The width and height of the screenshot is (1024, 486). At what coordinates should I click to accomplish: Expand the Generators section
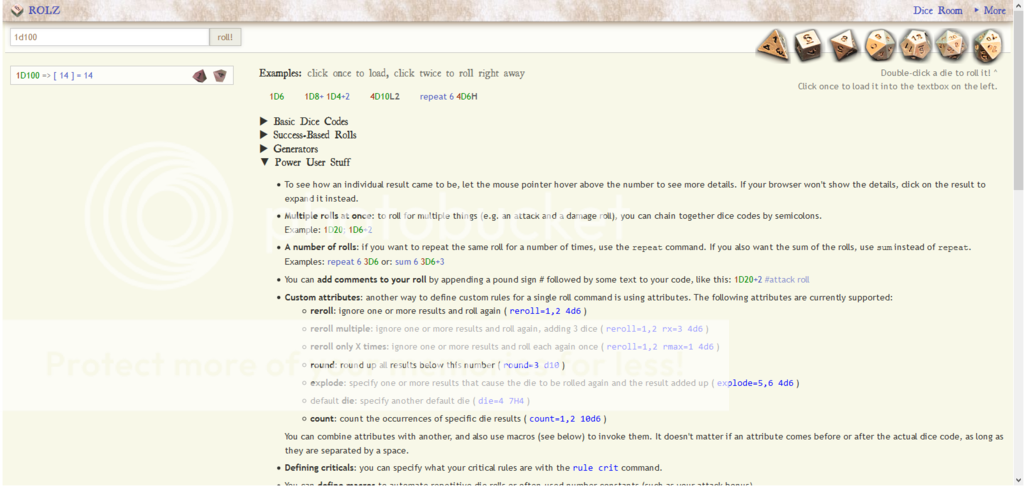point(295,149)
